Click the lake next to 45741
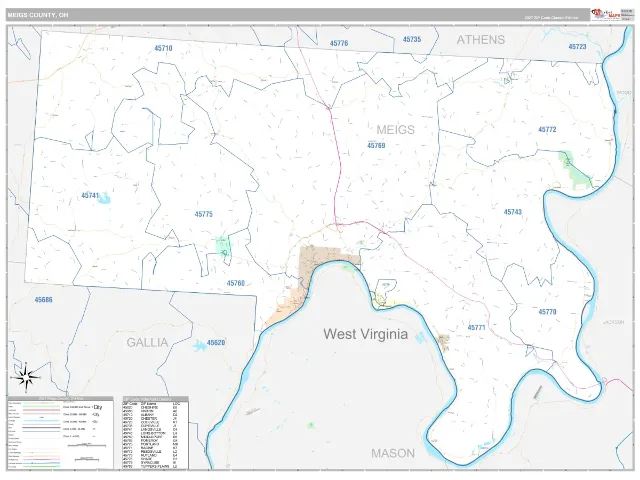This screenshot has width=640, height=480. (x=105, y=198)
